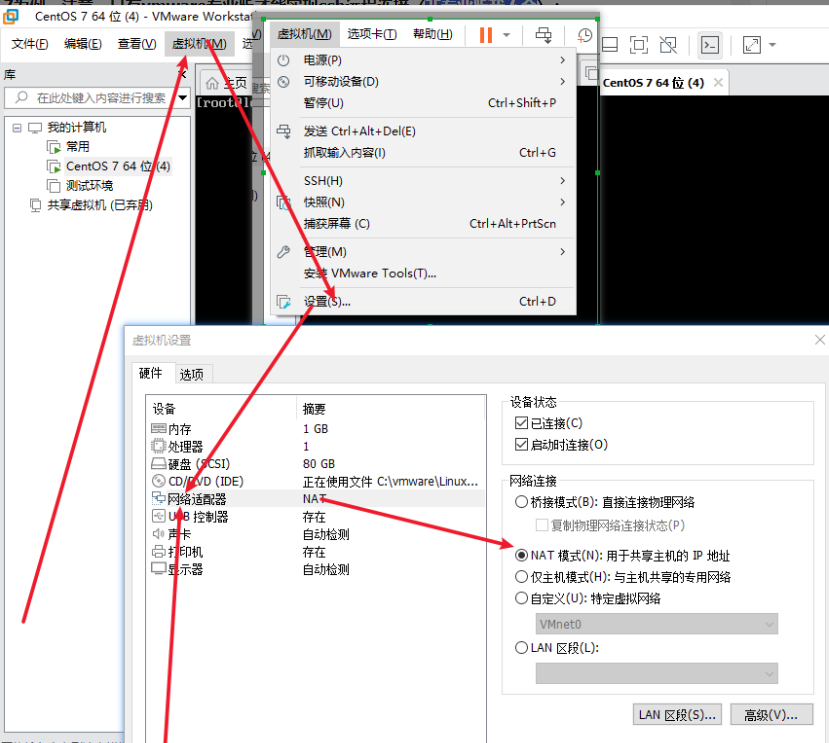
Task: Click the wrench icon beside 管理(M)
Action: (x=284, y=252)
